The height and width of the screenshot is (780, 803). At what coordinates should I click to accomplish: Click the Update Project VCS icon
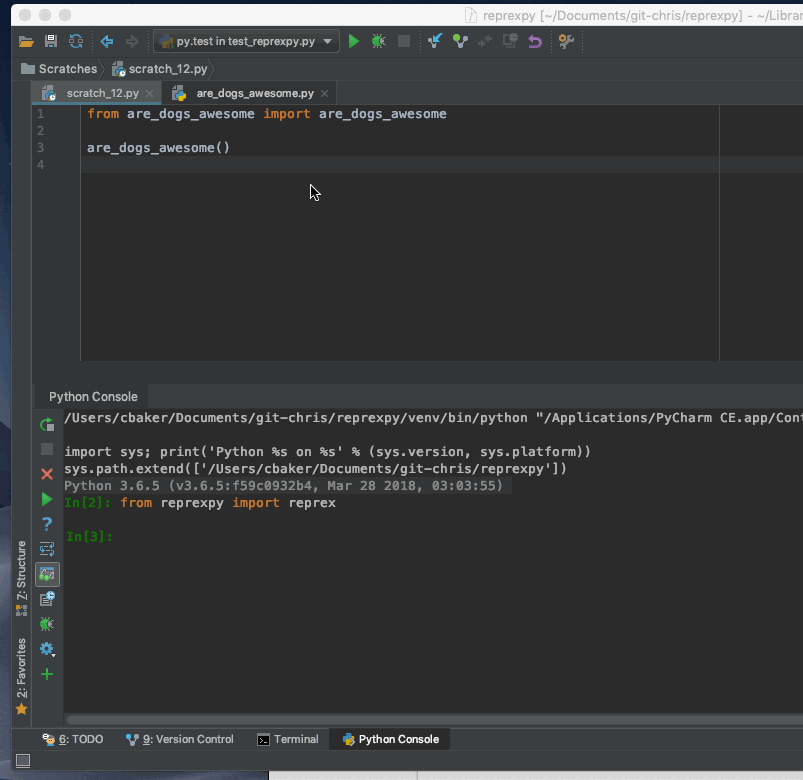(x=435, y=41)
